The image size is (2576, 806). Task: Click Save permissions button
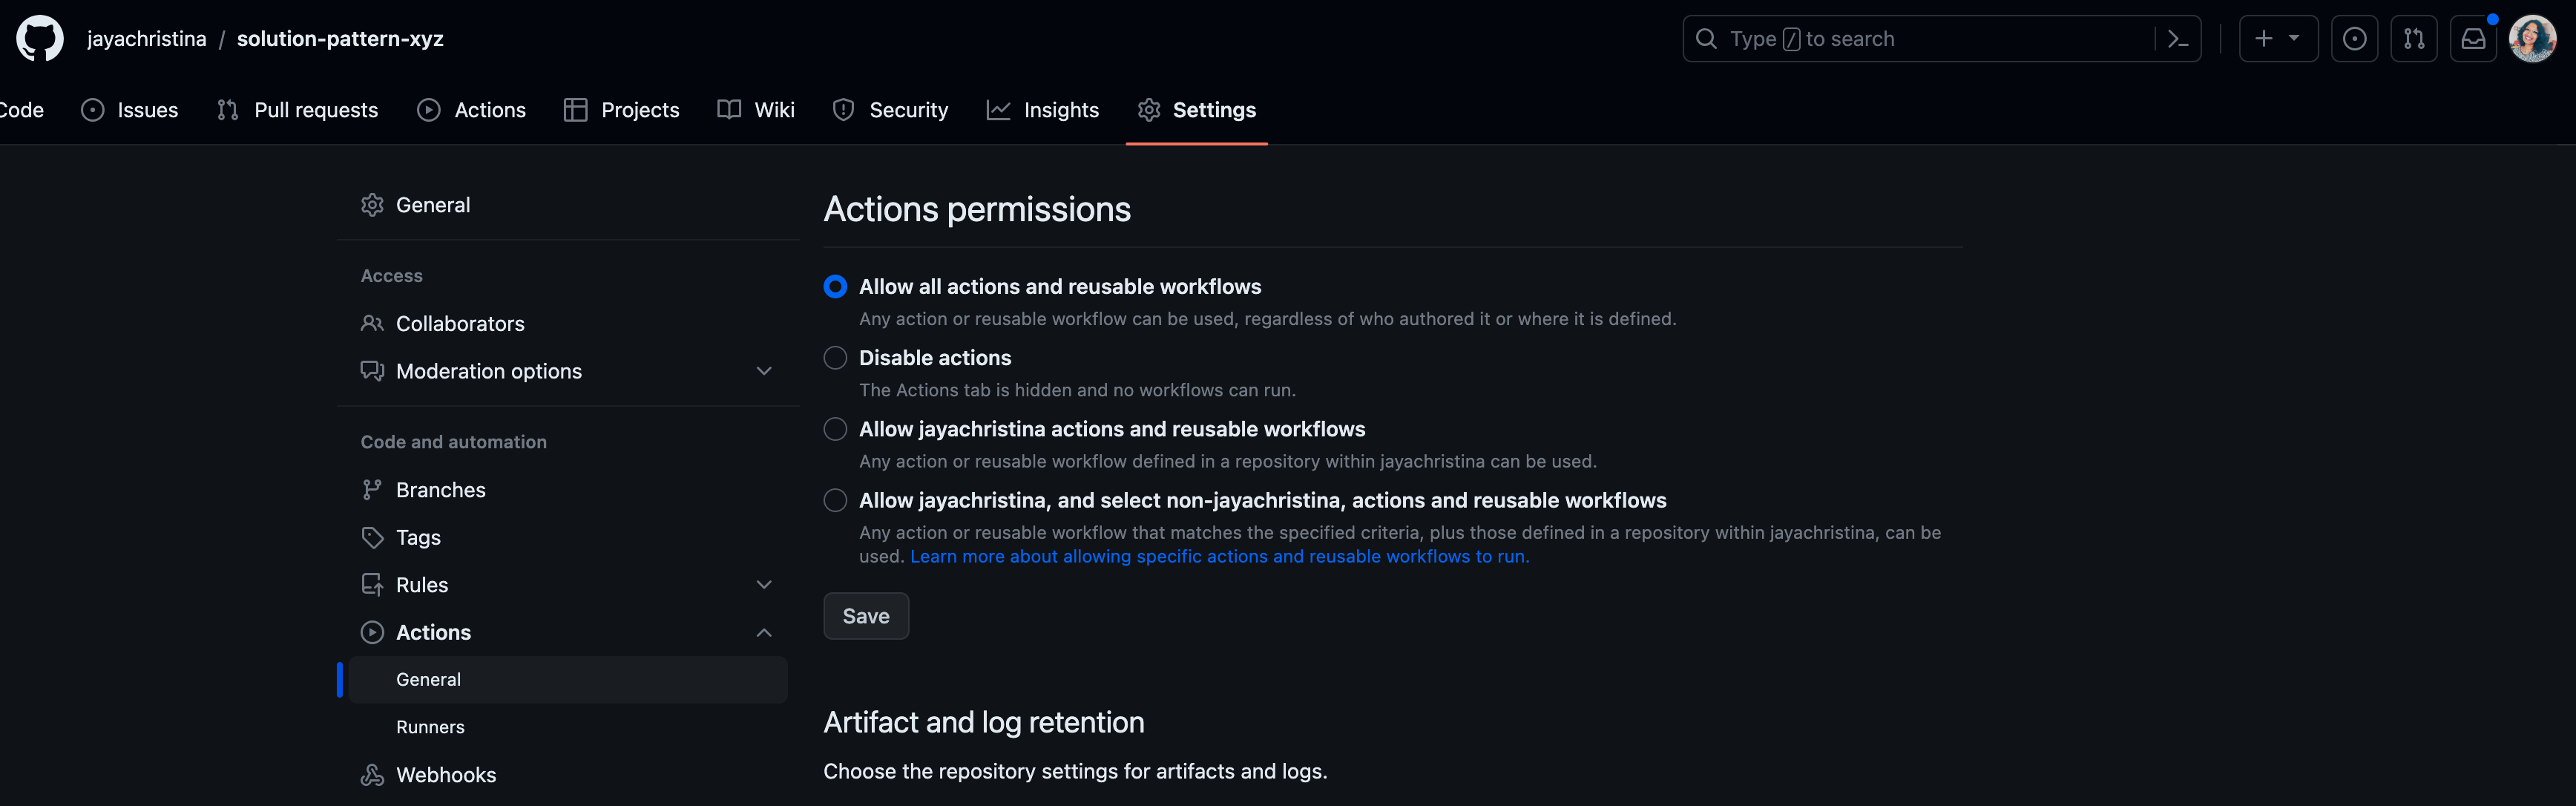click(x=866, y=614)
